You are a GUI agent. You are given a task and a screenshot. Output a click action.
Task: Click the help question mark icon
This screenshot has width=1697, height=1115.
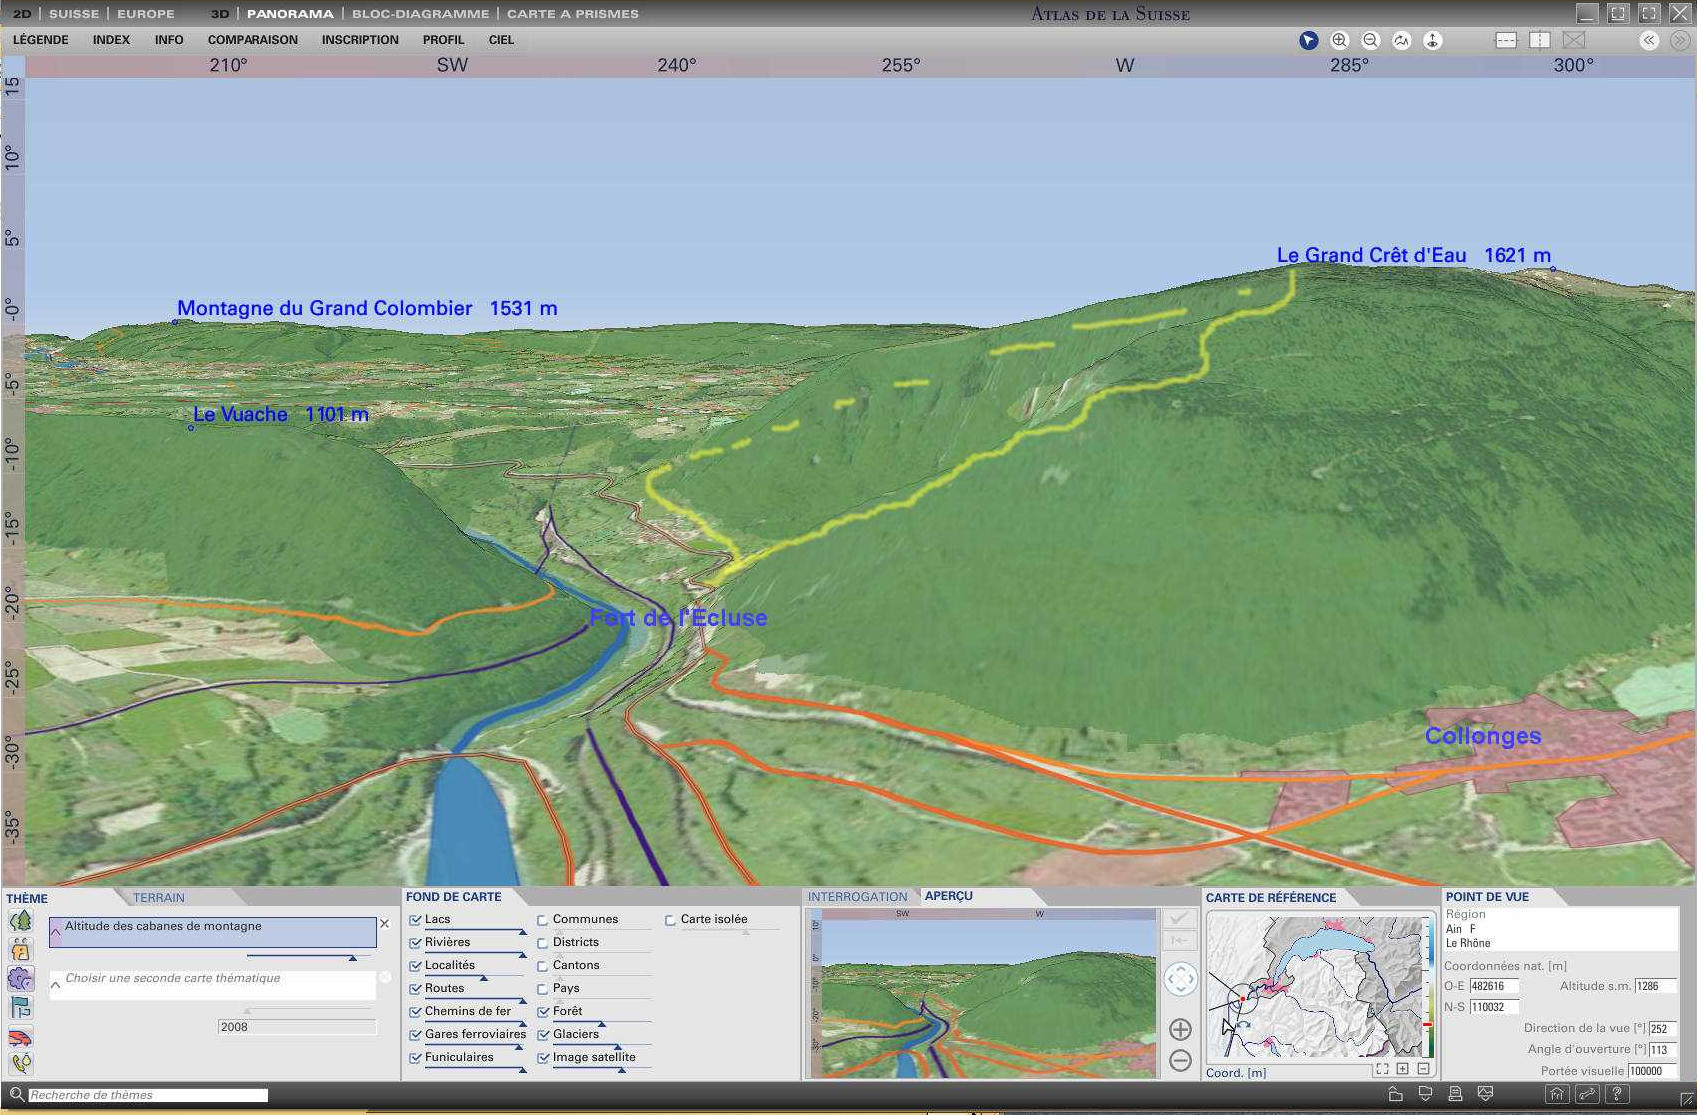pyautogui.click(x=1616, y=1094)
